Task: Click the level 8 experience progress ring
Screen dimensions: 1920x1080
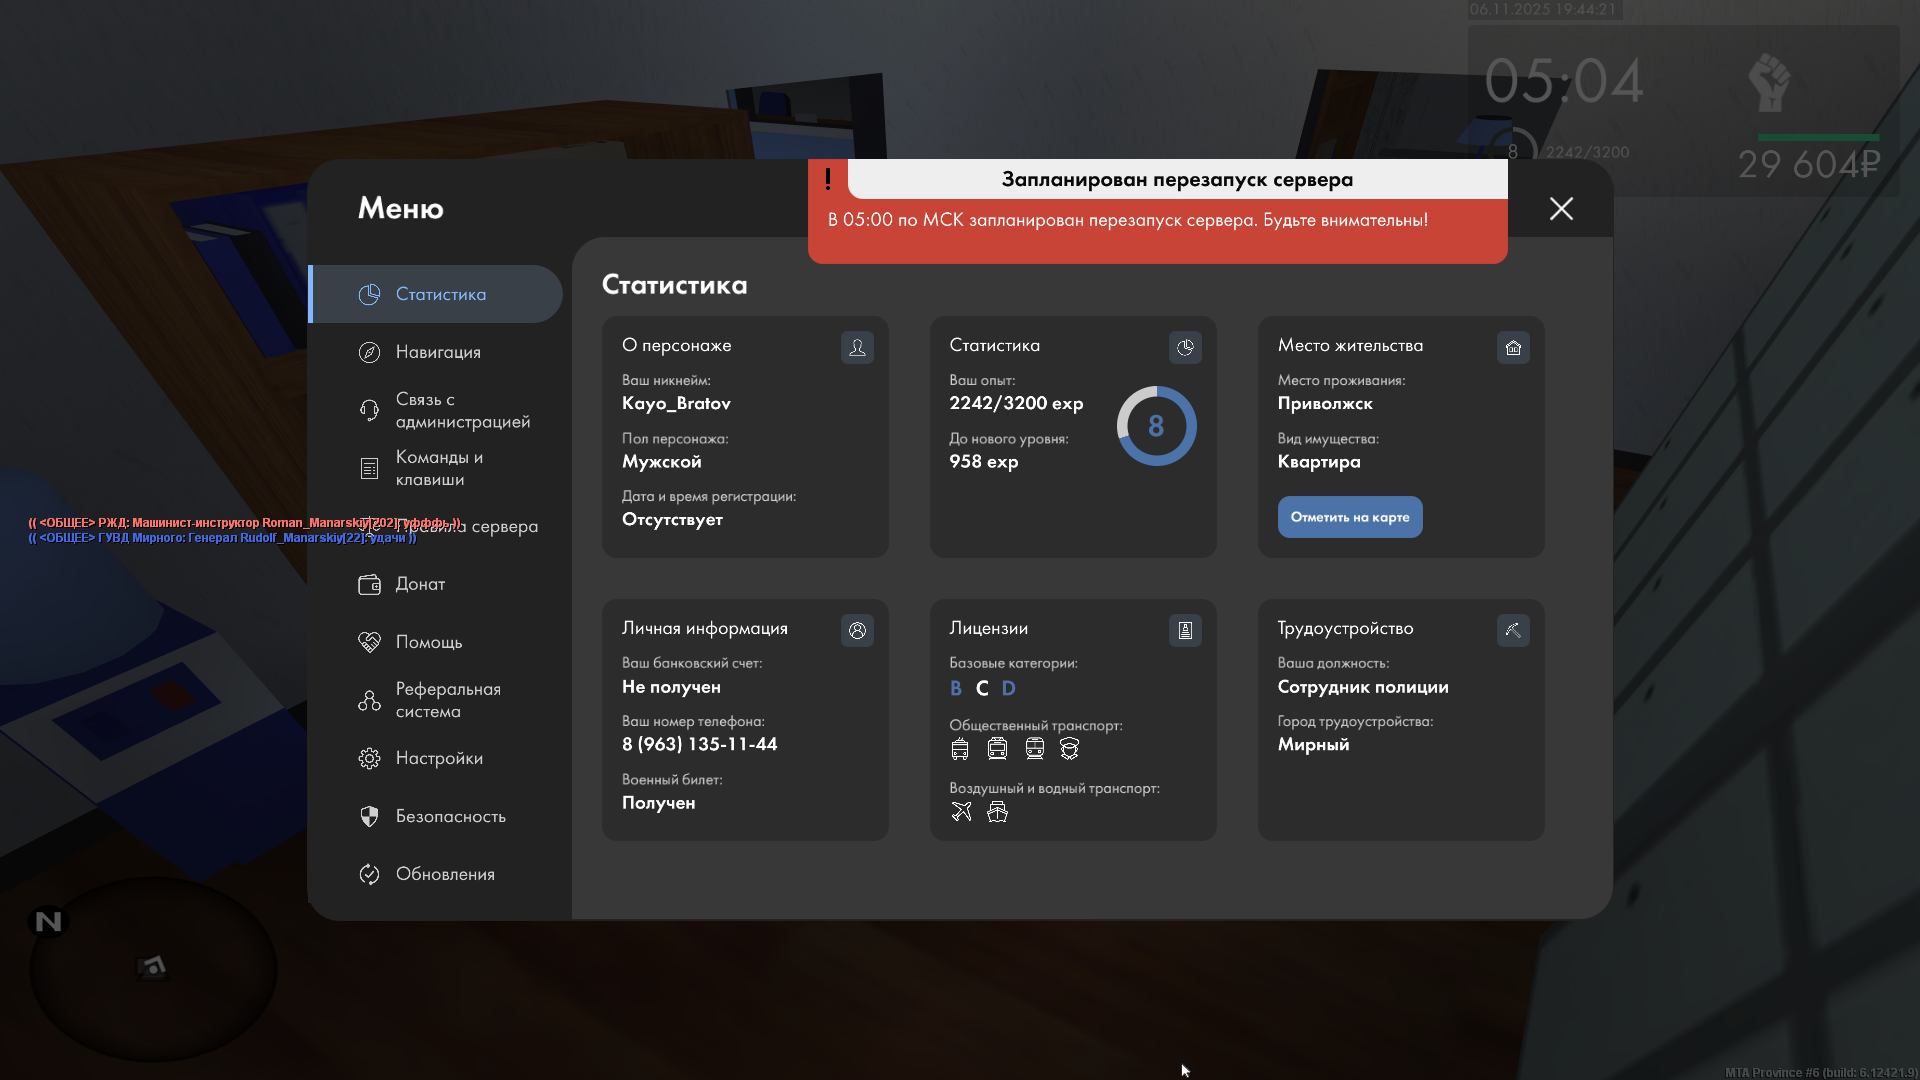Action: 1156,426
